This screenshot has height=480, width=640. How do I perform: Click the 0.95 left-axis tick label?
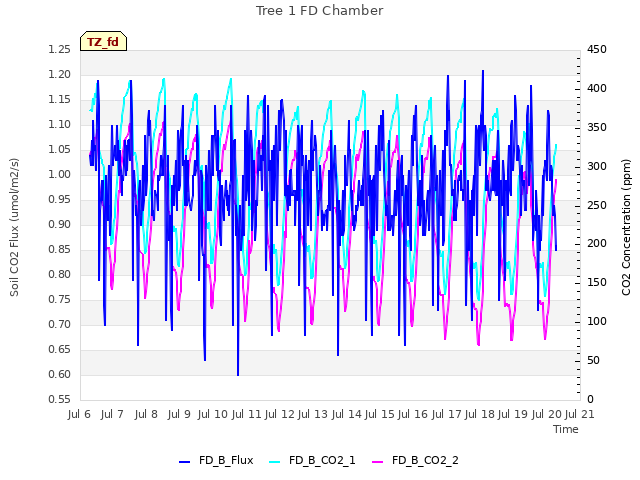point(60,200)
